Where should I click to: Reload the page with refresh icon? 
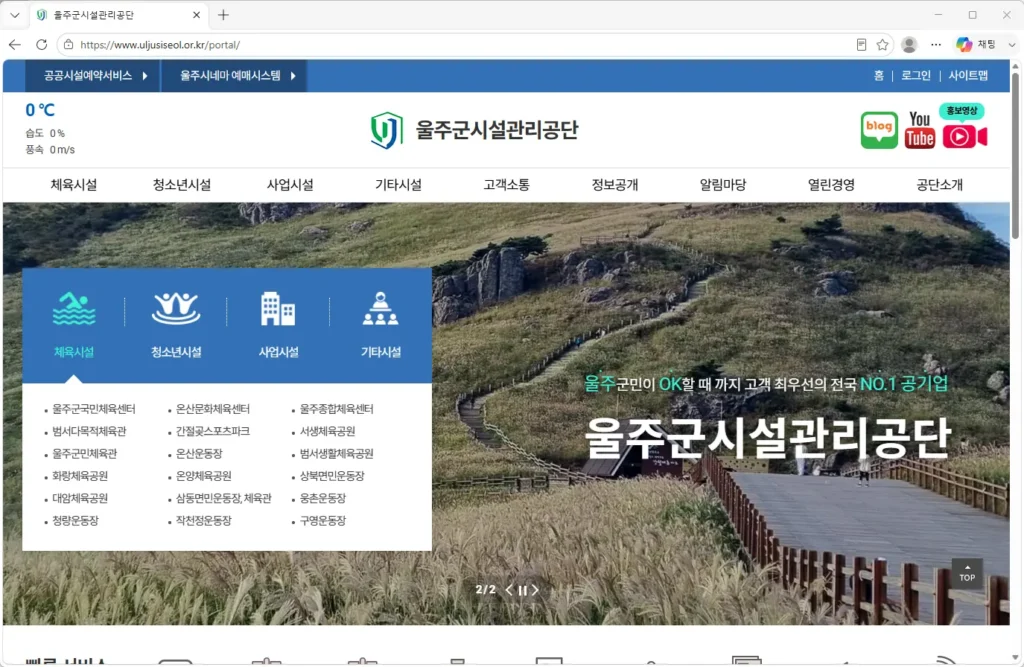[42, 44]
